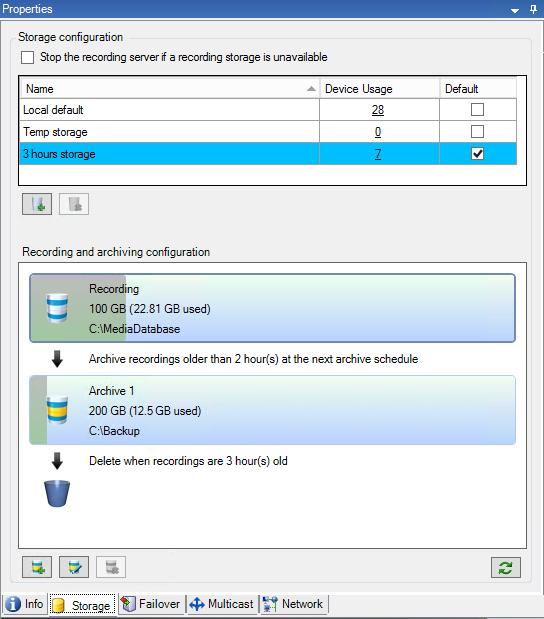Check Default for Temp storage
The image size is (544, 619).
[x=477, y=131]
